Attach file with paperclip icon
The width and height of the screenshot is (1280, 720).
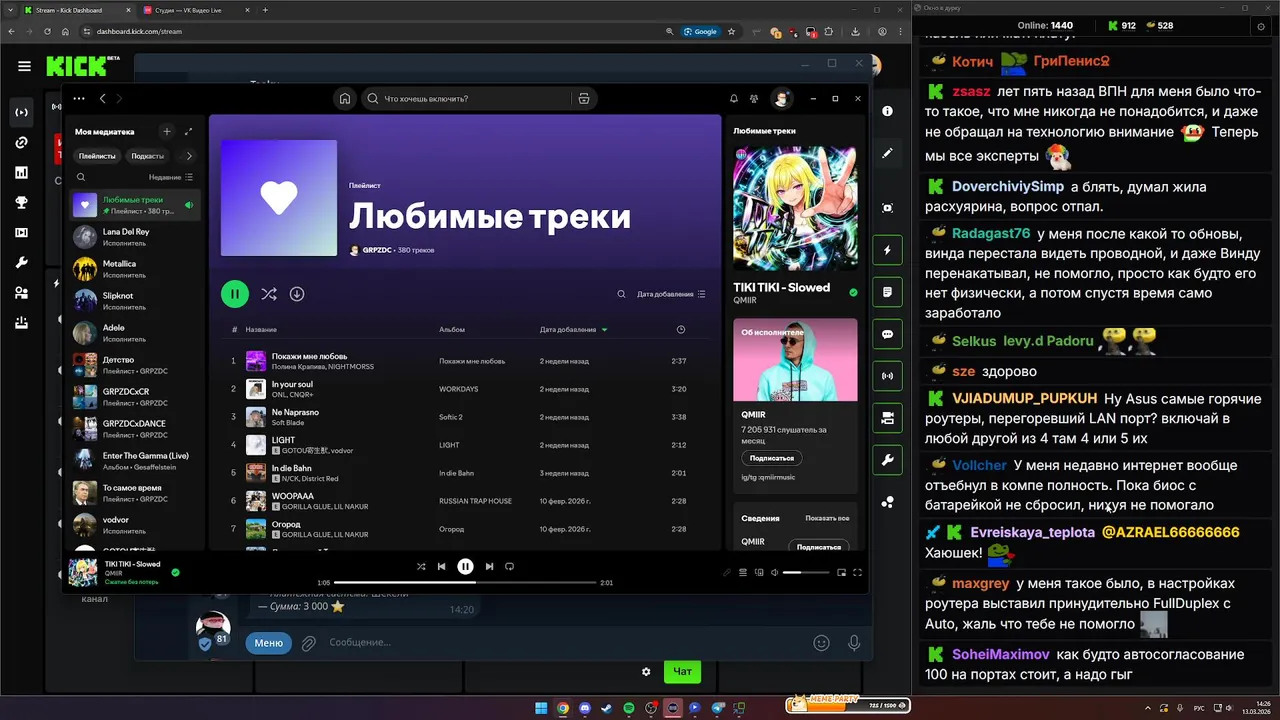(x=309, y=643)
